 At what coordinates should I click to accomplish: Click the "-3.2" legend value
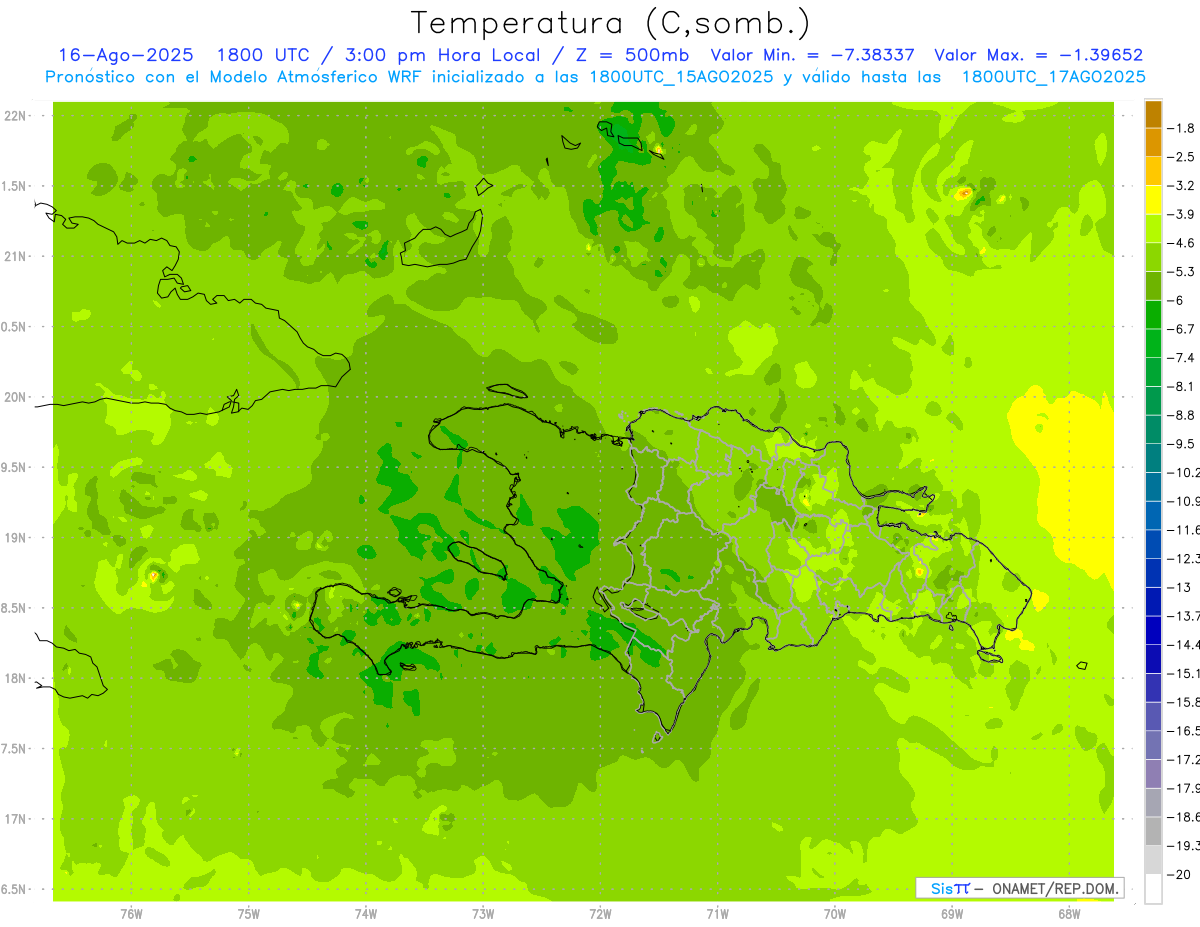coord(1182,186)
